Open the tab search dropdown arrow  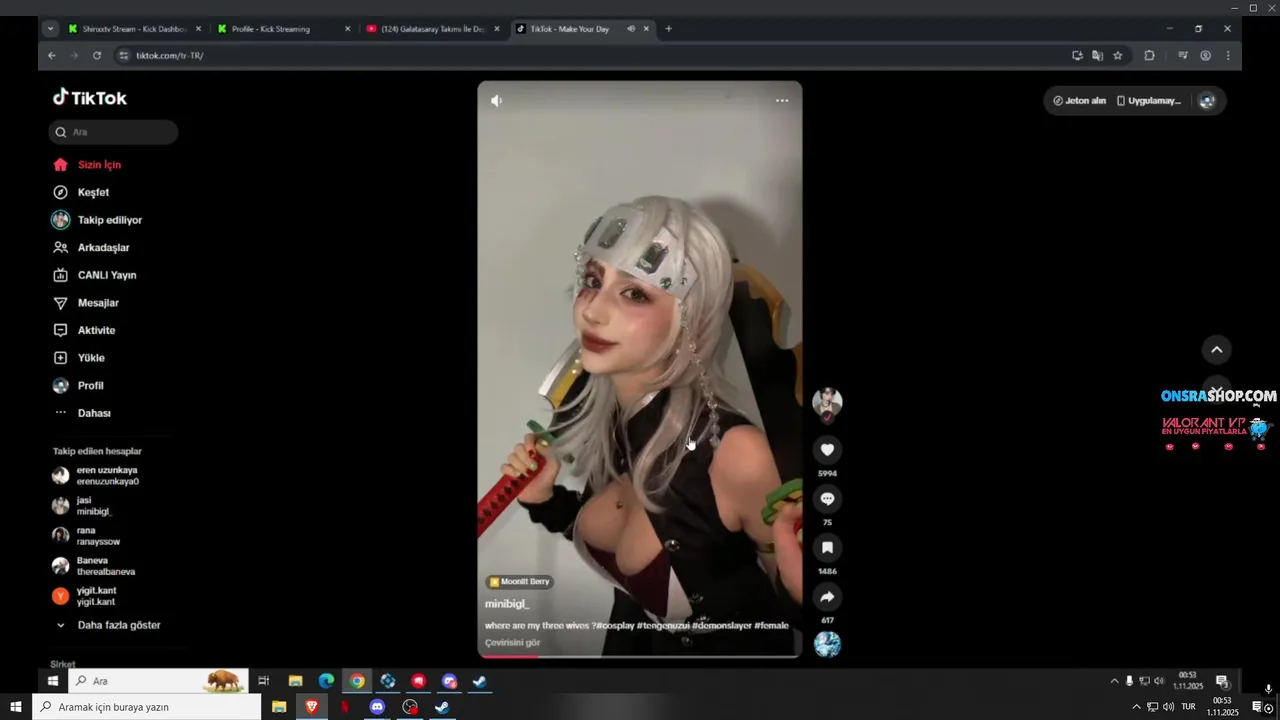pyautogui.click(x=50, y=29)
